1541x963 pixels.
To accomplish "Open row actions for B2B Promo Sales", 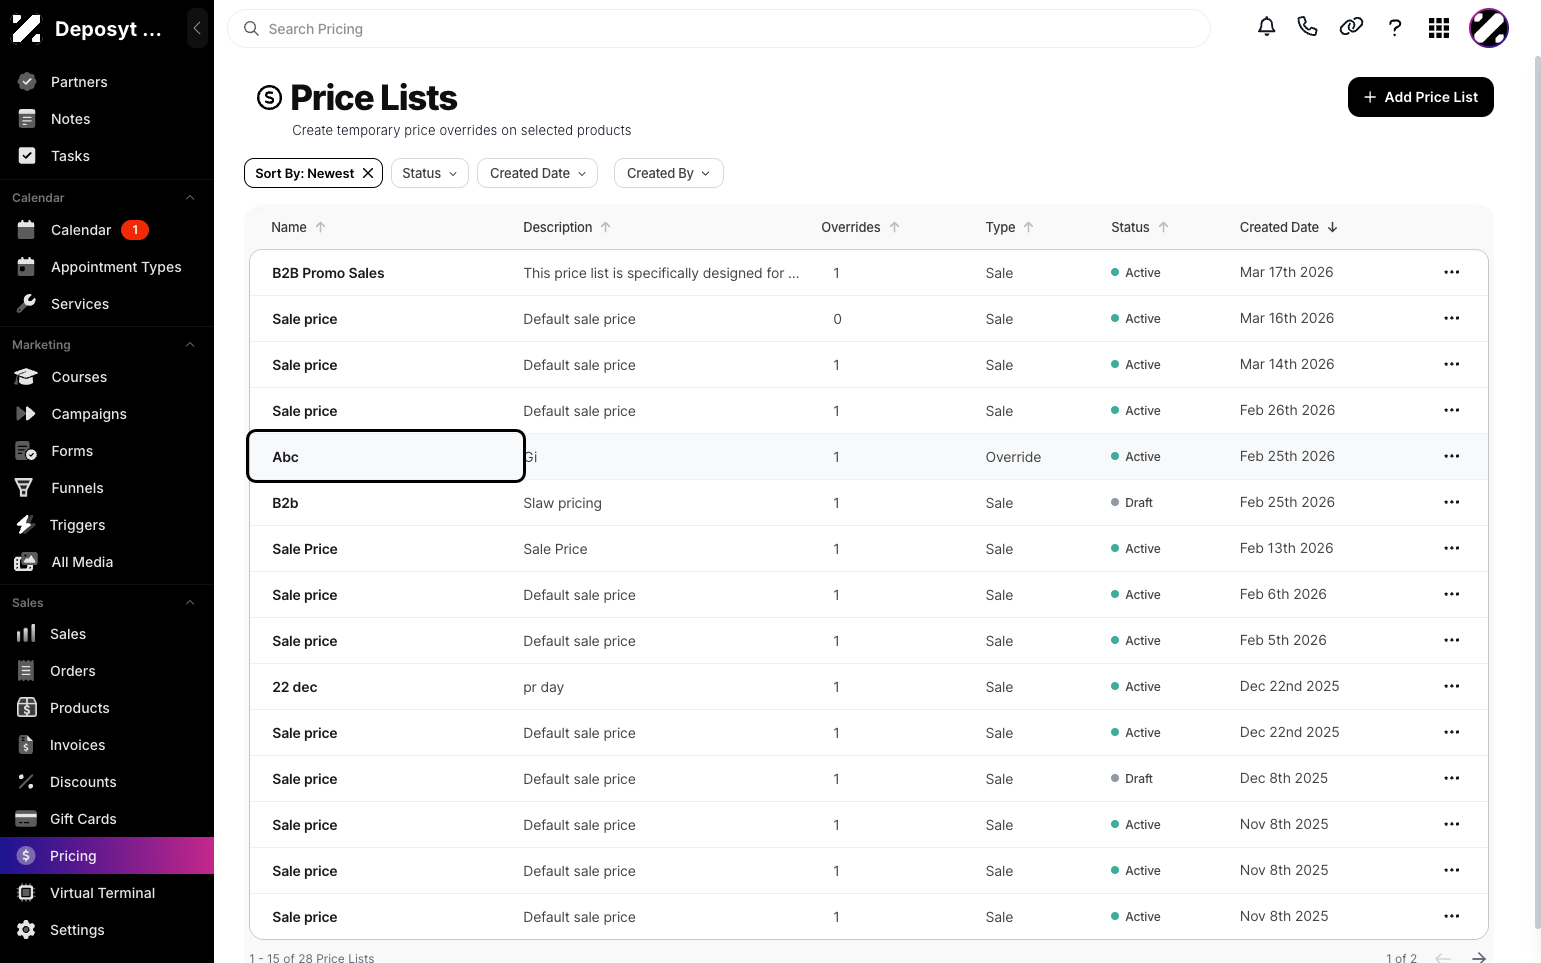I will [x=1452, y=272].
